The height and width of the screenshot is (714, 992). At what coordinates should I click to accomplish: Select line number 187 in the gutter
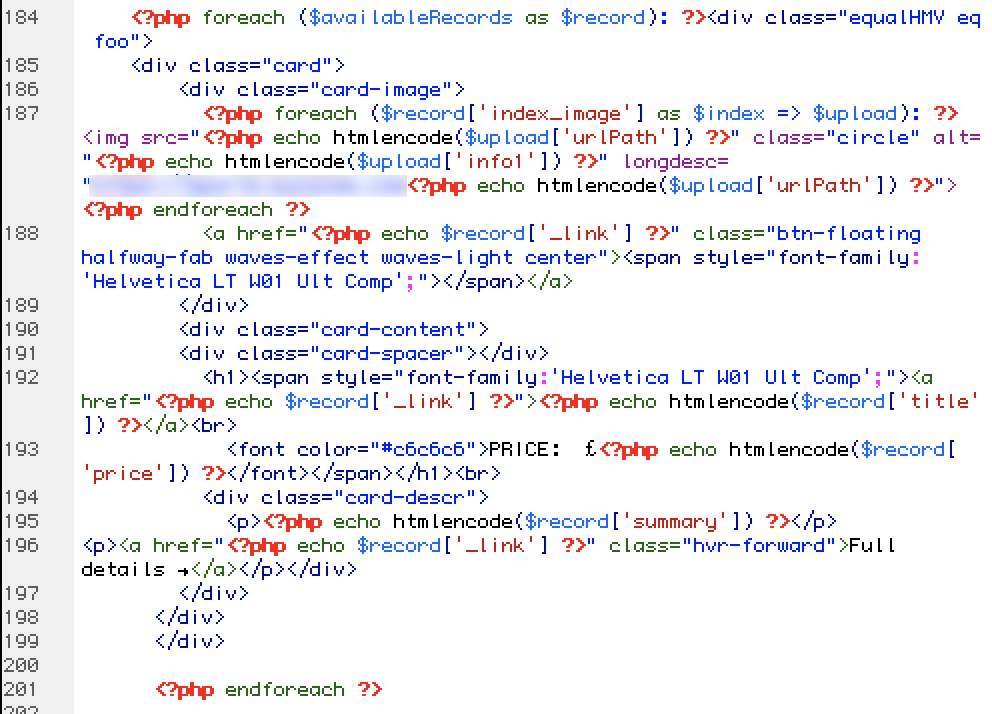[x=21, y=113]
